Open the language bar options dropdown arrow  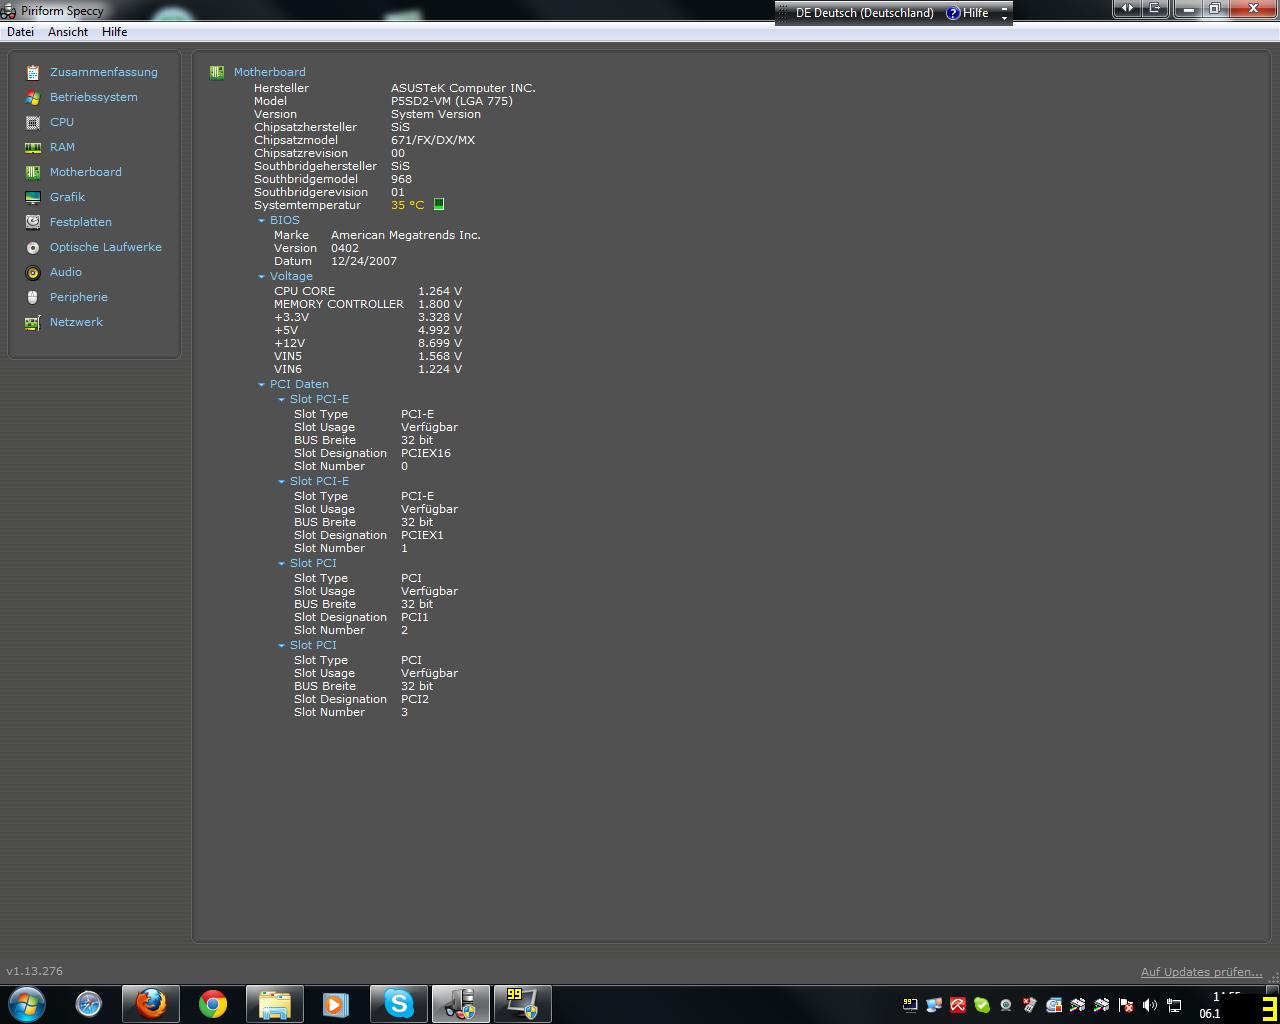(1004, 18)
